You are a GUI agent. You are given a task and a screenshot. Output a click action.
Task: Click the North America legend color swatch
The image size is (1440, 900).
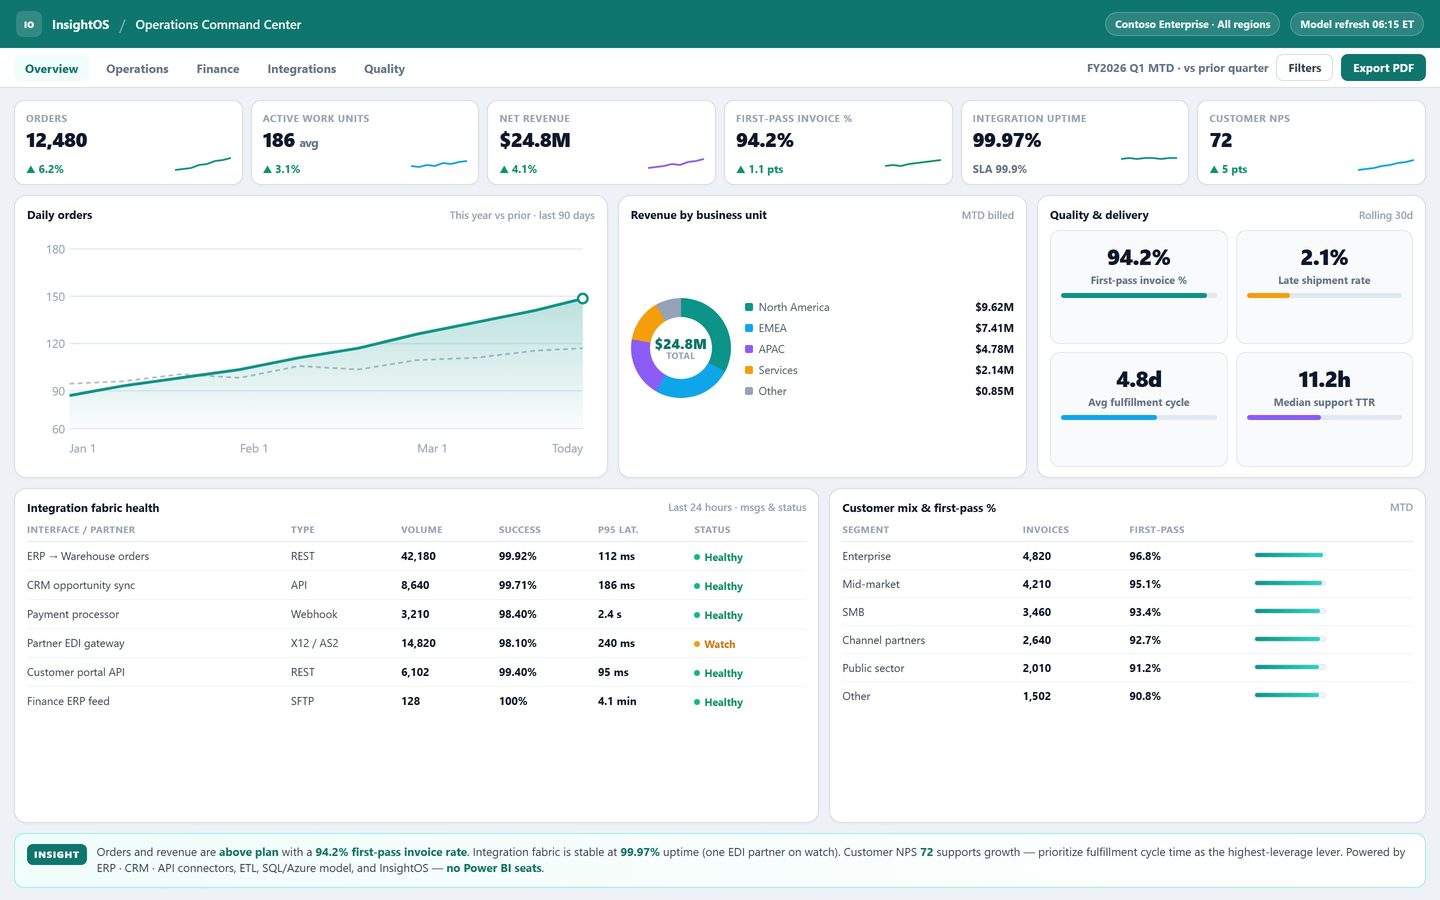coord(749,307)
